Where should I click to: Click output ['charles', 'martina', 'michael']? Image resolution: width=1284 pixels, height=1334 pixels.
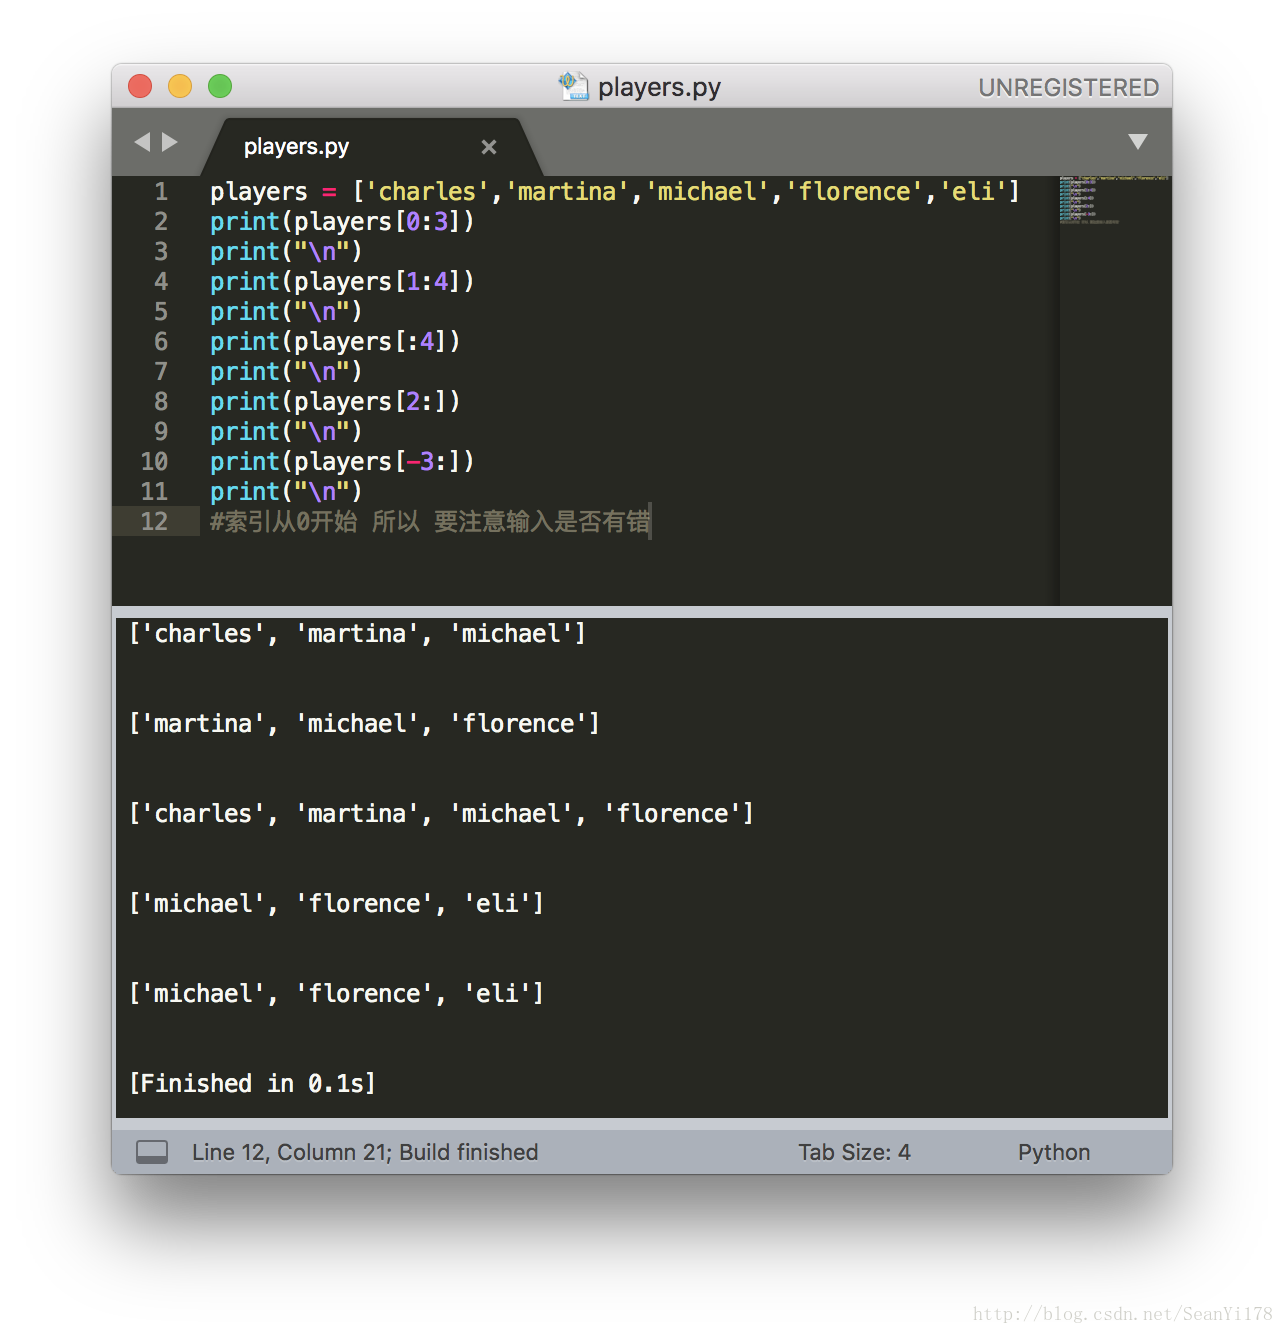[x=357, y=633]
